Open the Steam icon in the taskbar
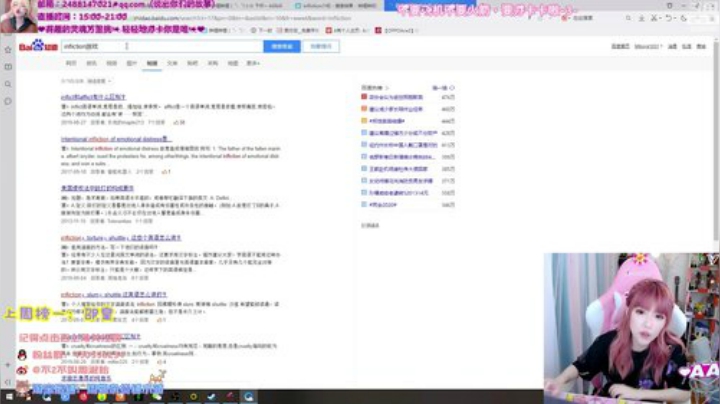 click(x=212, y=397)
